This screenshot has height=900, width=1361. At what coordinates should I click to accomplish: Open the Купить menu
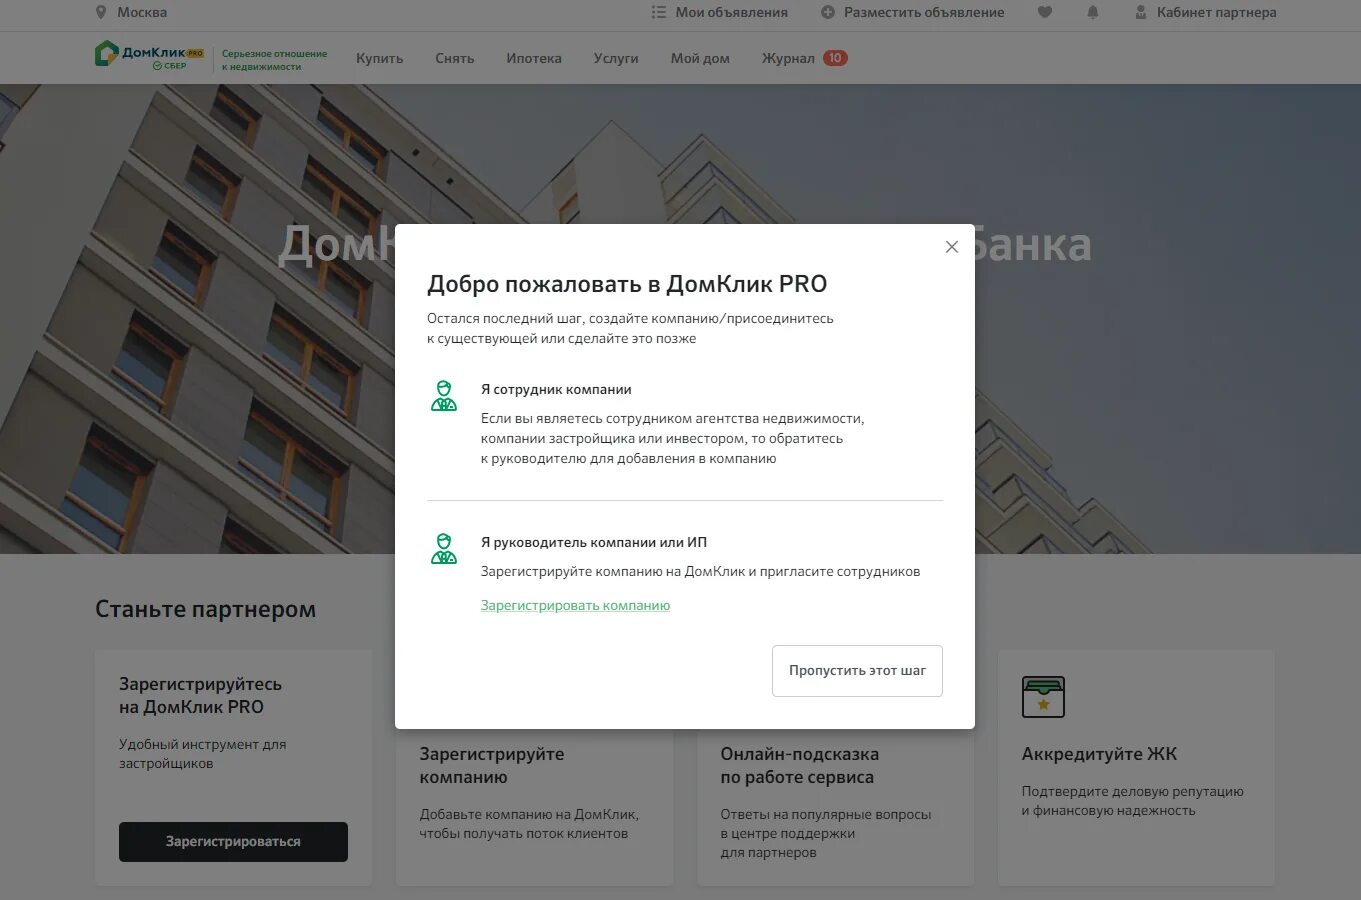pyautogui.click(x=380, y=58)
